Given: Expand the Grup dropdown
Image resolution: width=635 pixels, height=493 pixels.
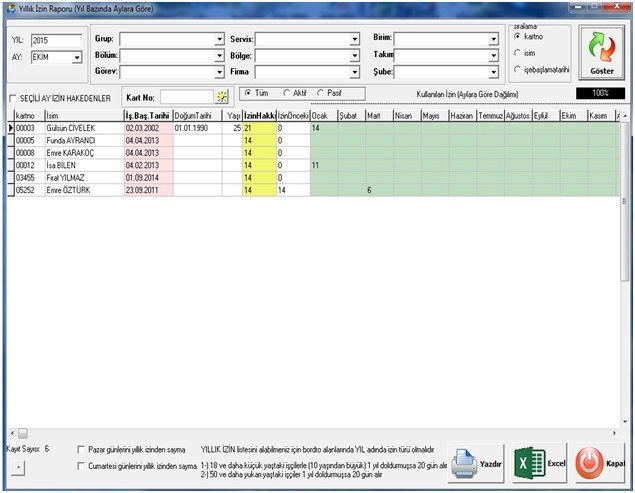Looking at the screenshot, I should (219, 40).
